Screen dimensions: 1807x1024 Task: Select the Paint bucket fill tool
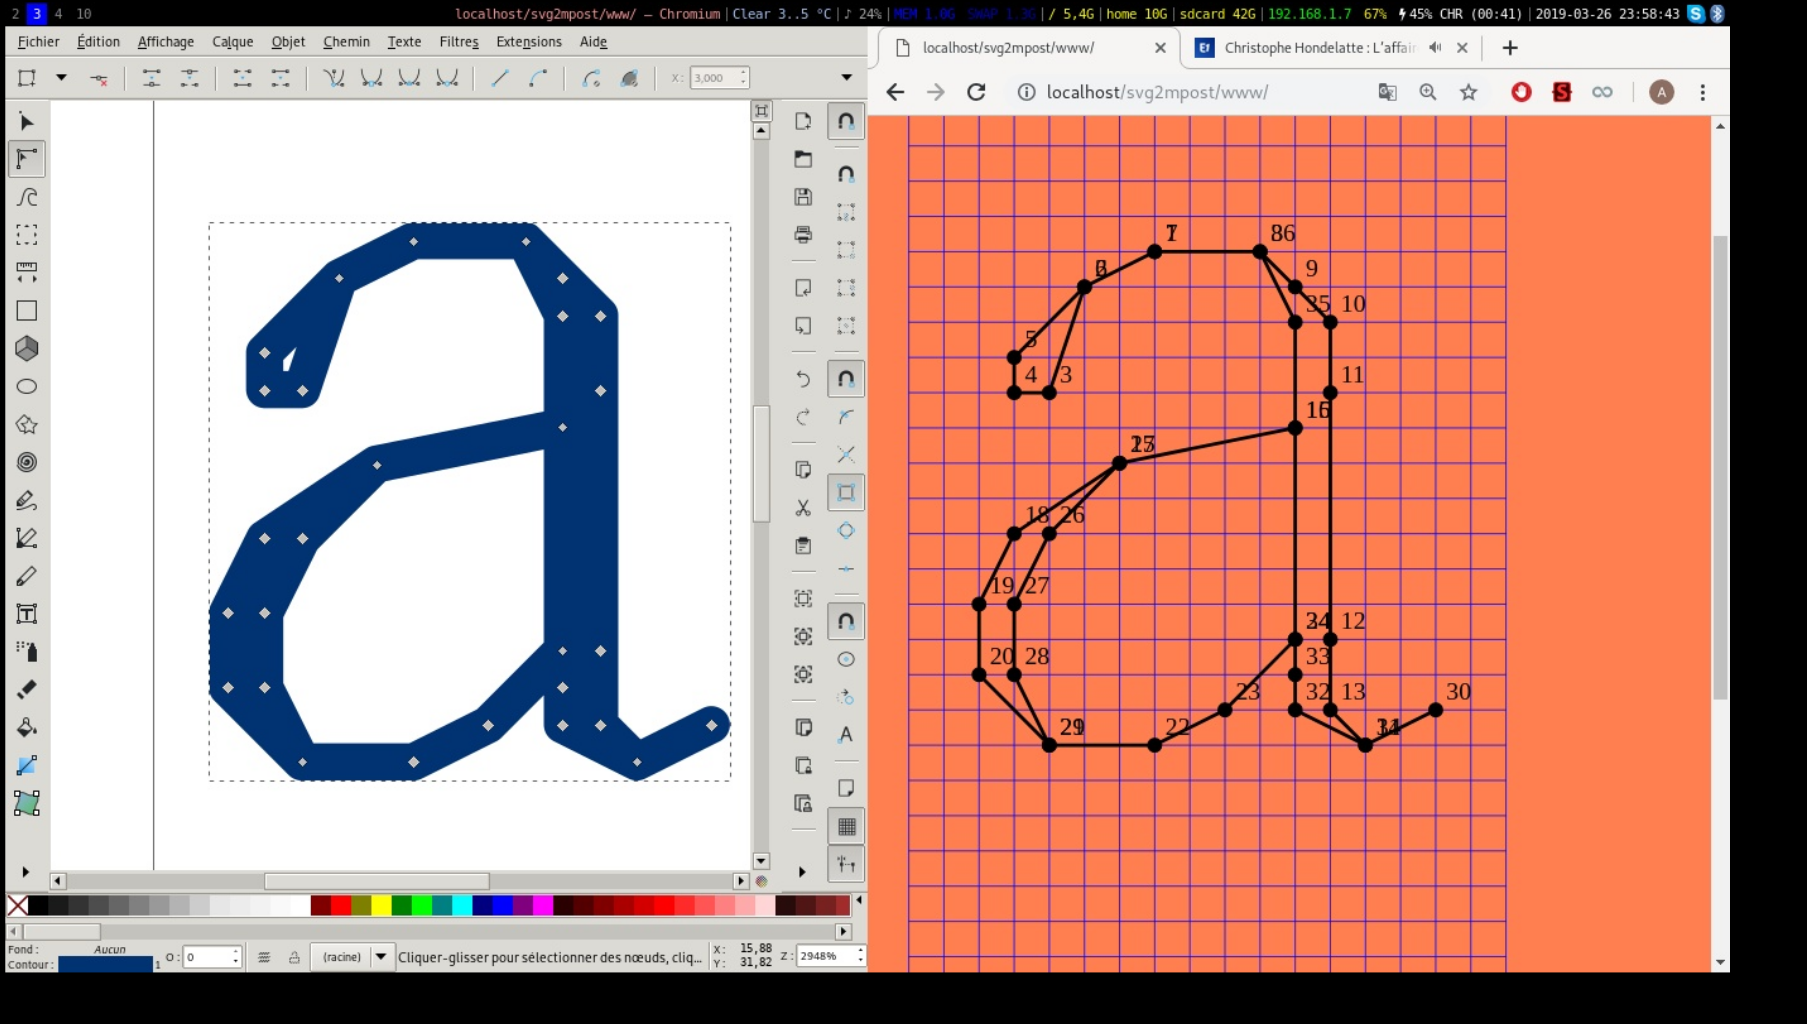point(27,727)
